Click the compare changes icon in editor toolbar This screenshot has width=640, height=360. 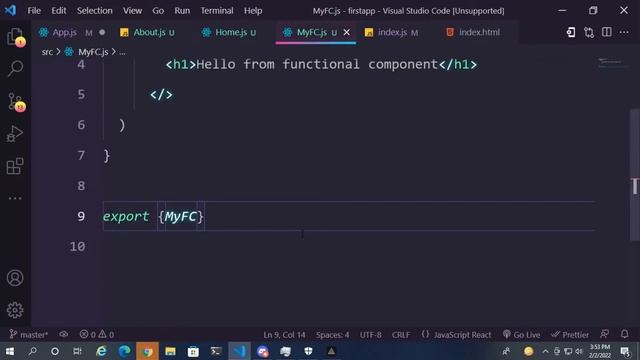coord(589,32)
